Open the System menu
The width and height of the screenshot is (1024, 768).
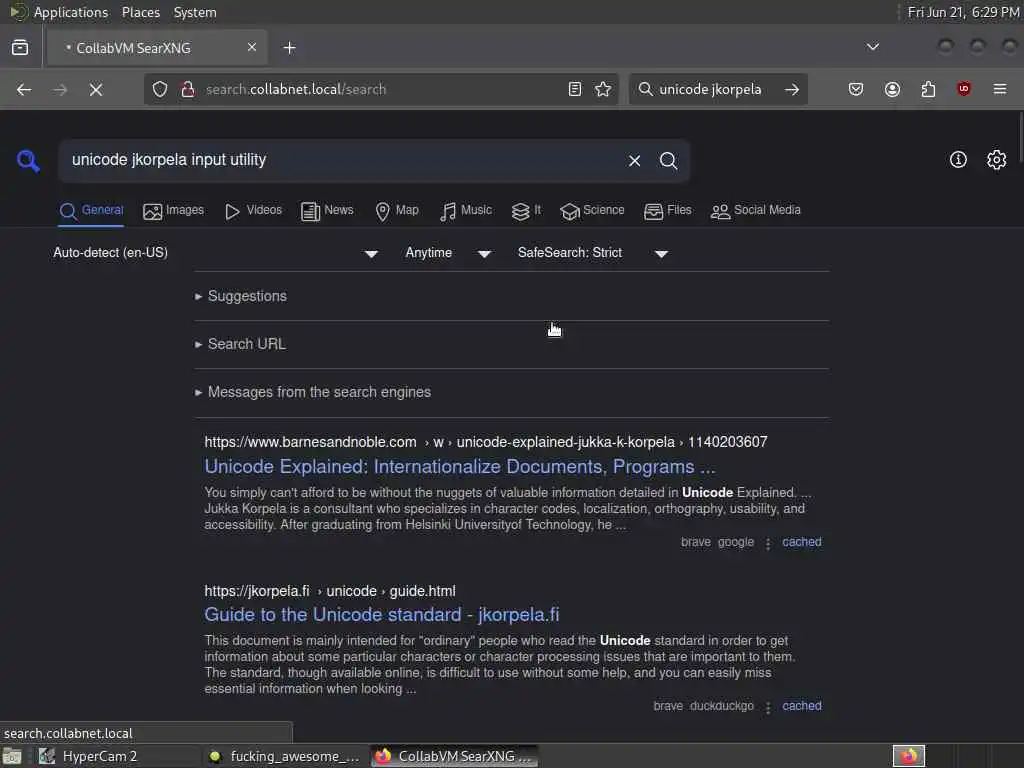[x=195, y=12]
